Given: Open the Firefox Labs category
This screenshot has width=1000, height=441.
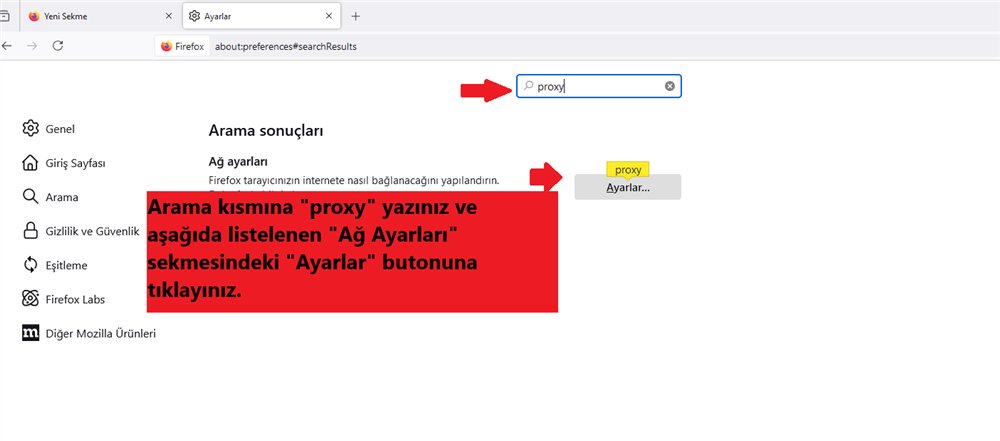Looking at the screenshot, I should [x=64, y=299].
